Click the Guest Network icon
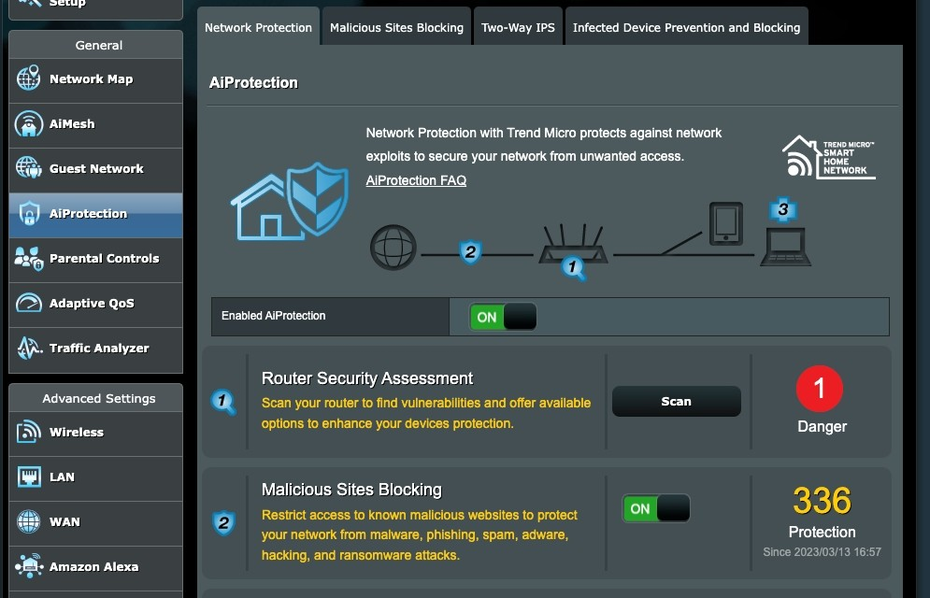 28,168
